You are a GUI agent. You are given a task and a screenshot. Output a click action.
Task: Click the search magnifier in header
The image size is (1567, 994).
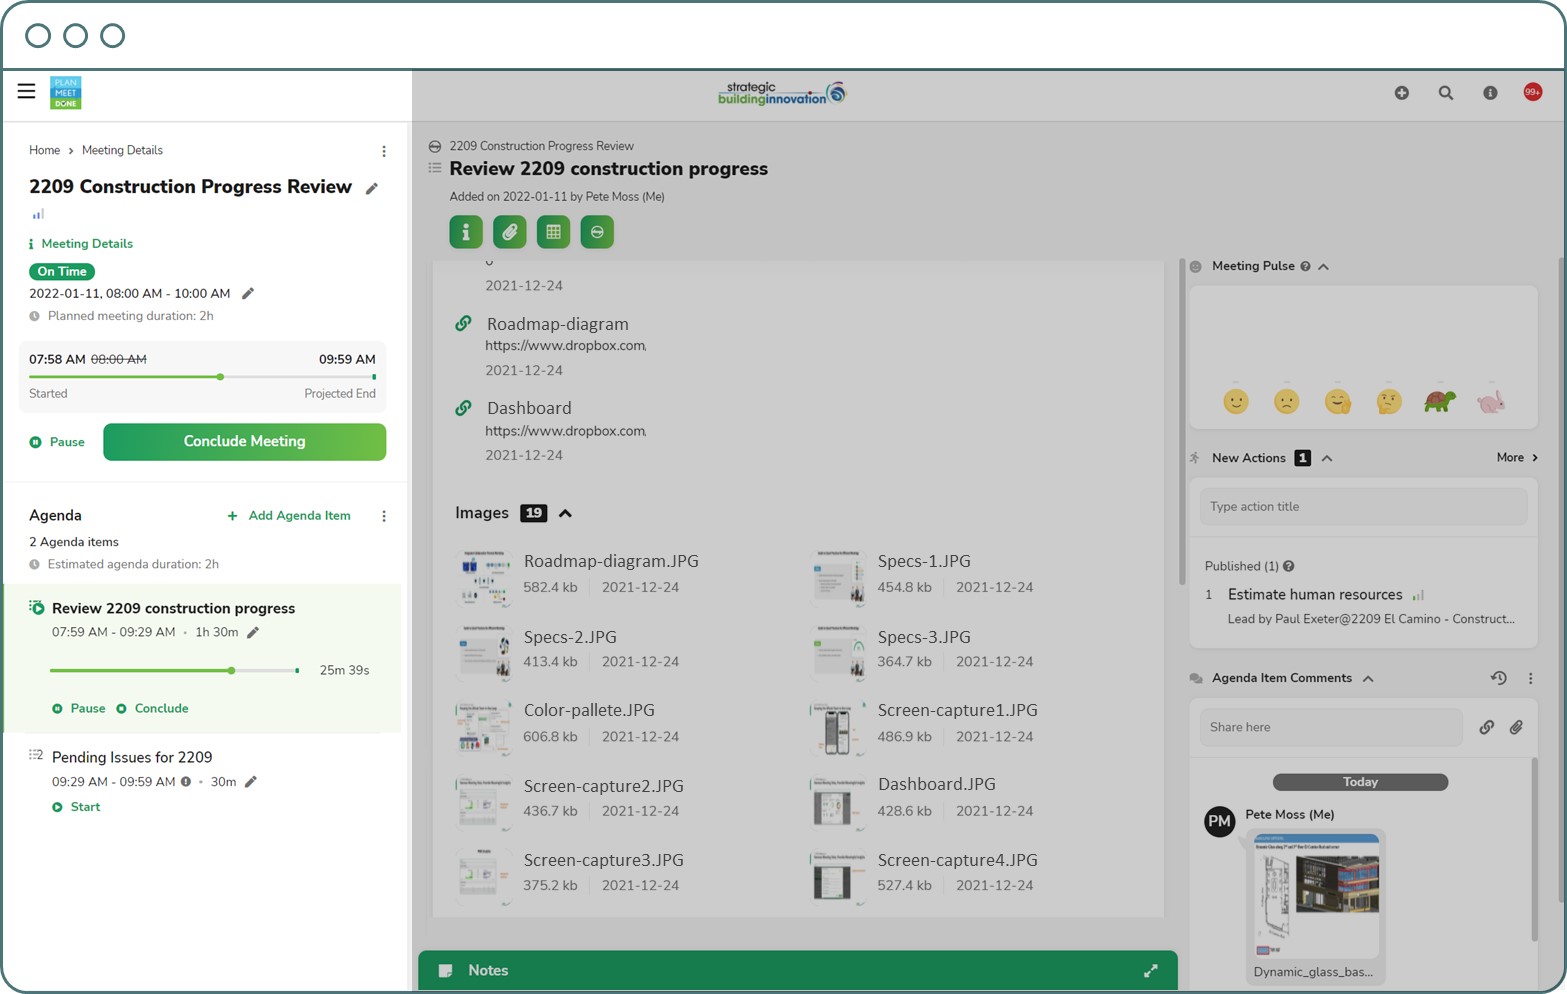1445,93
